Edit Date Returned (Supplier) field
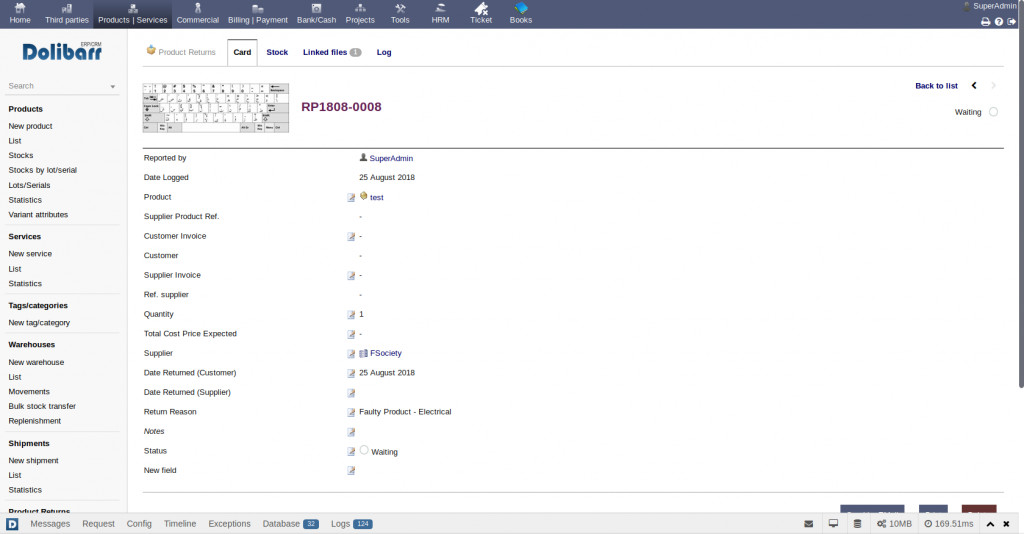1024x534 pixels. pyautogui.click(x=351, y=393)
